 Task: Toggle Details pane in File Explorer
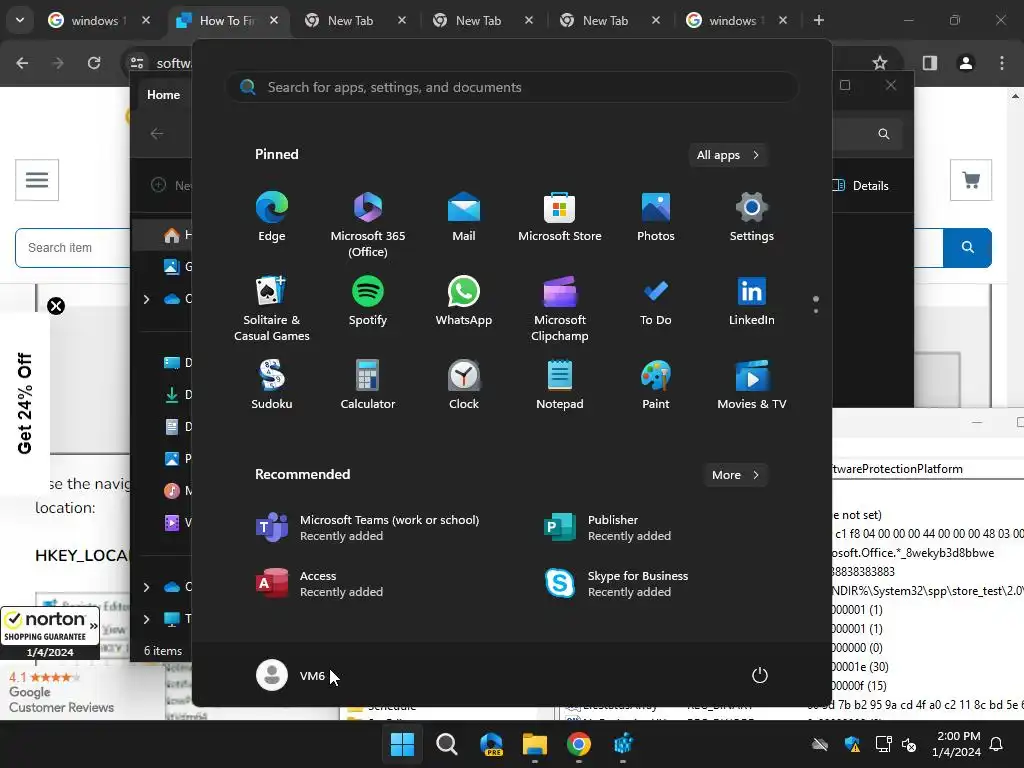coord(861,185)
